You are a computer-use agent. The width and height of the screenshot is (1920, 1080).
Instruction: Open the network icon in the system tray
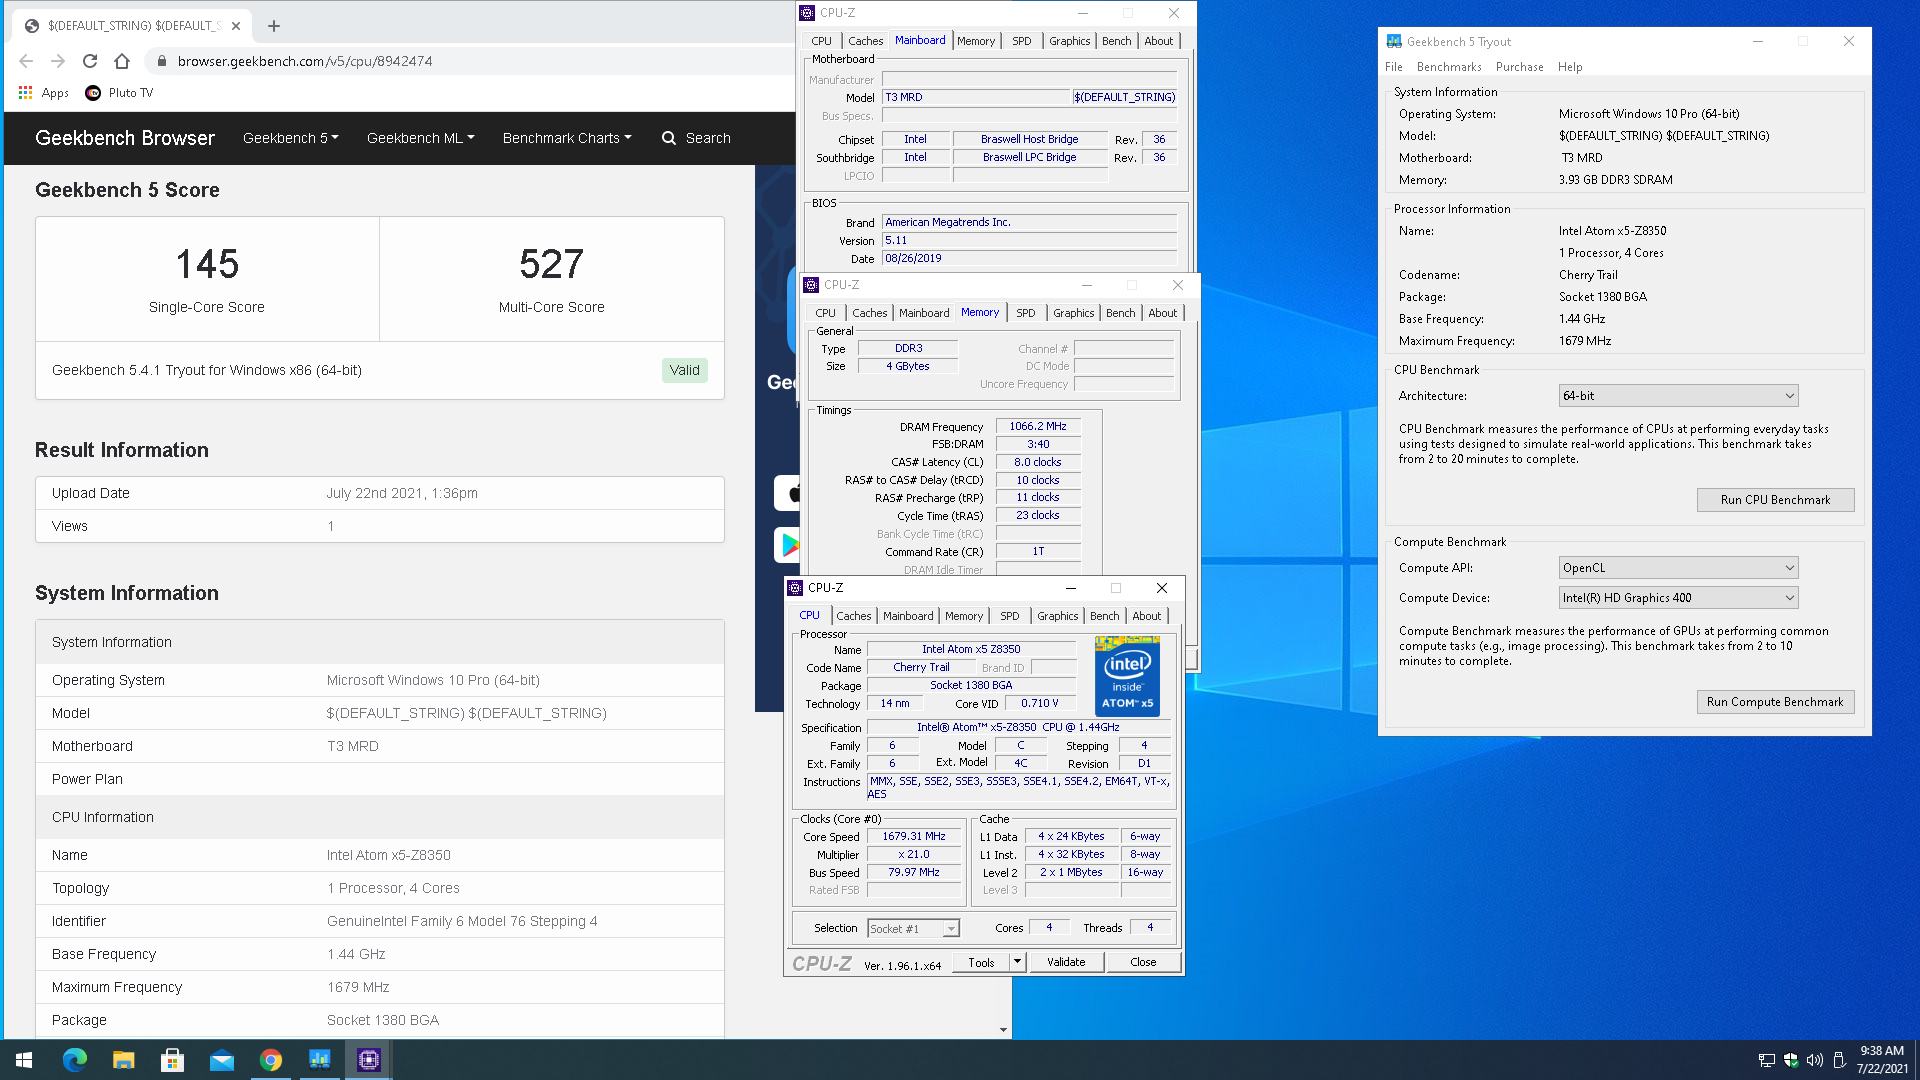coord(1767,1060)
